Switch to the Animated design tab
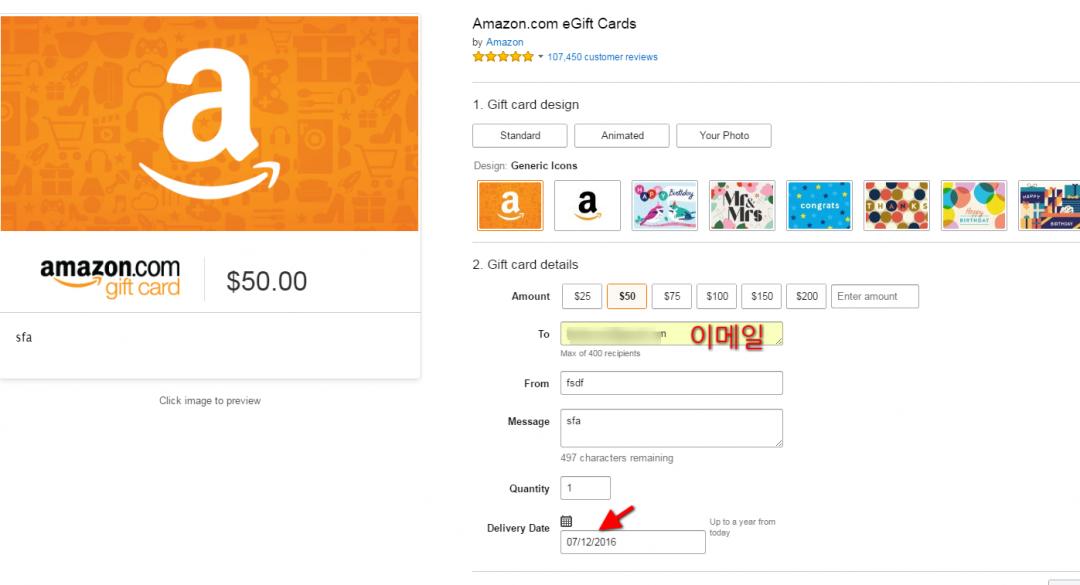 [622, 136]
